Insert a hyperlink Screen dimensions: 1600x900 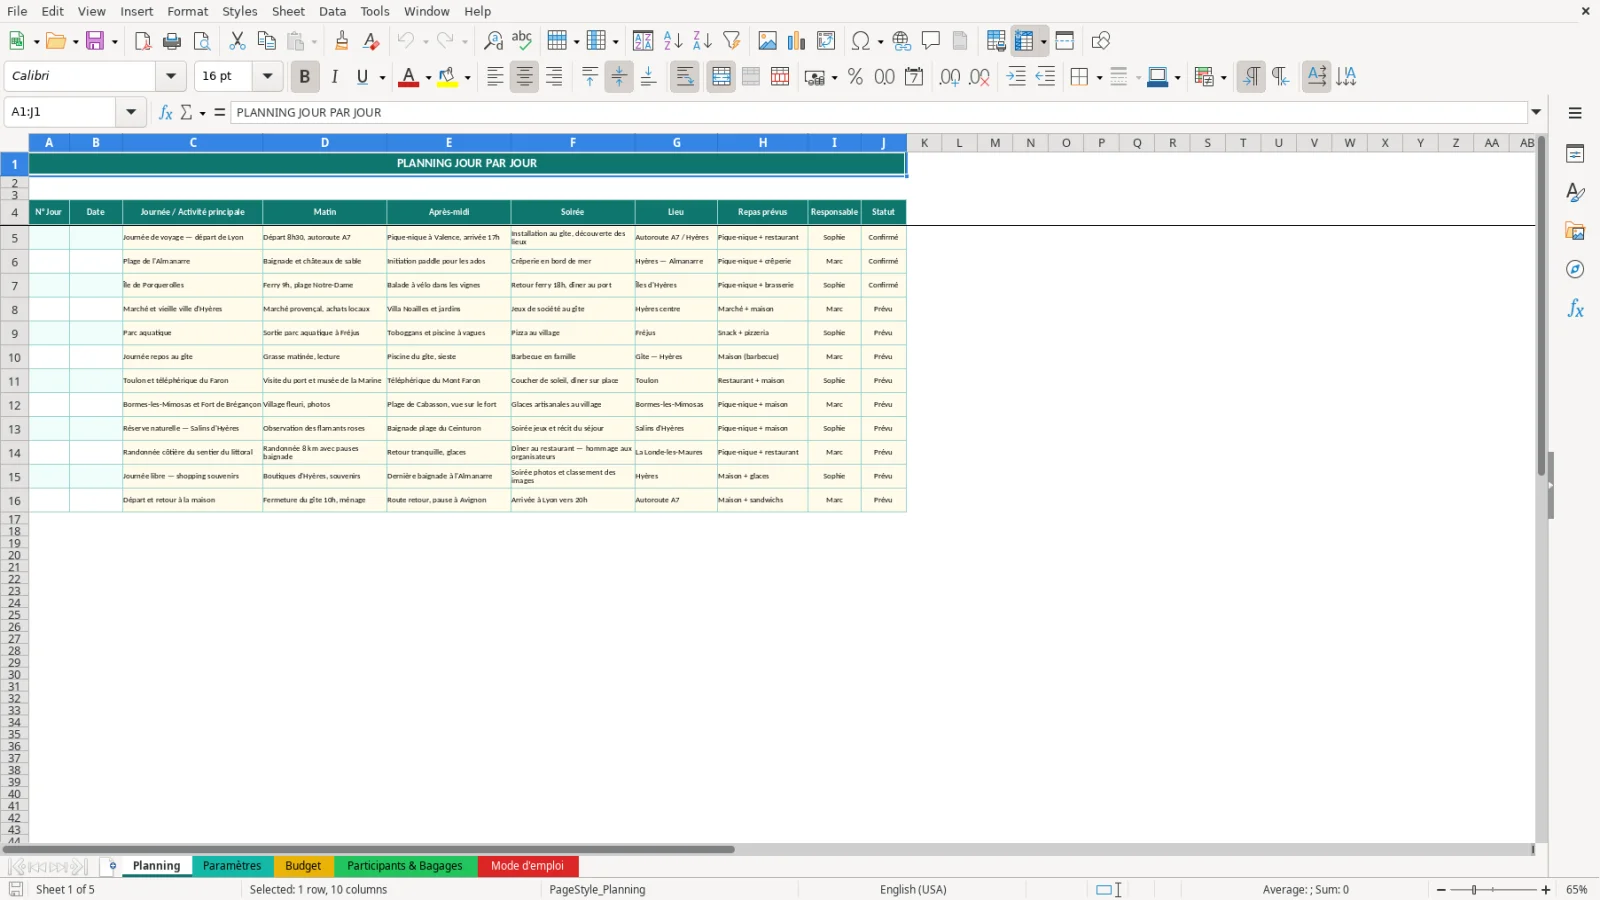coord(902,41)
